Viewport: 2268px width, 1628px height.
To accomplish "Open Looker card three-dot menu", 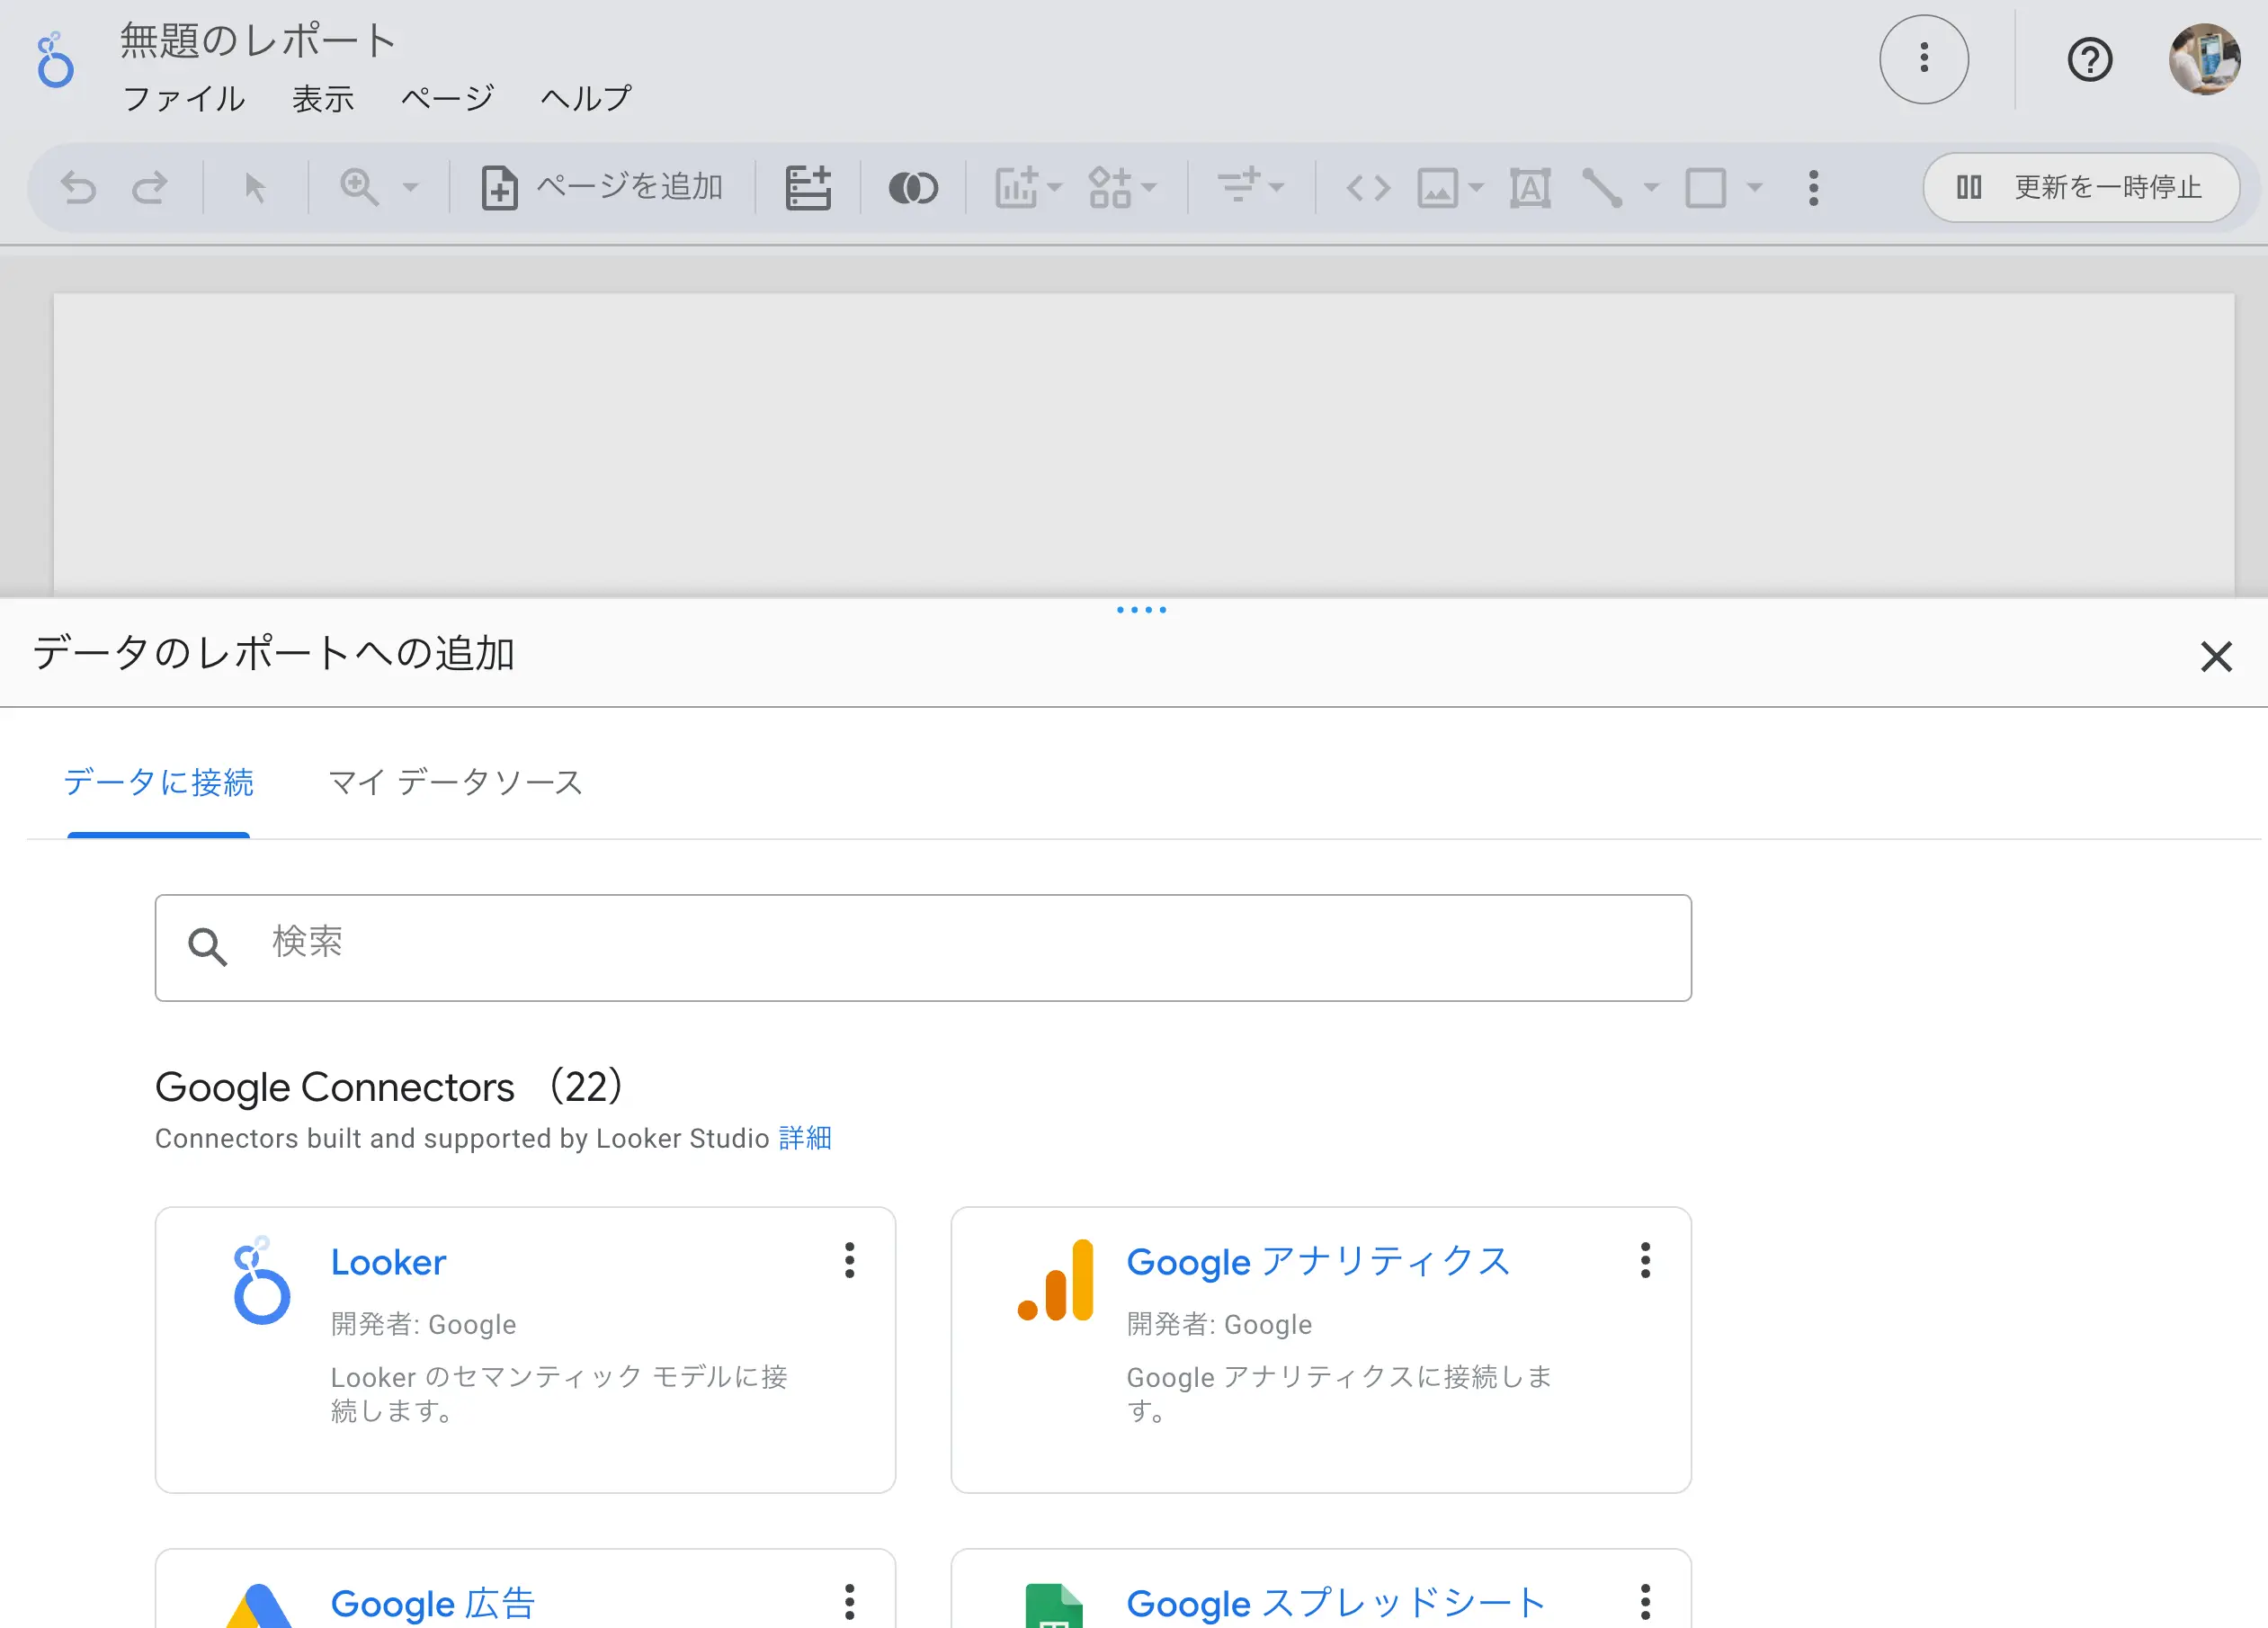I will (849, 1260).
